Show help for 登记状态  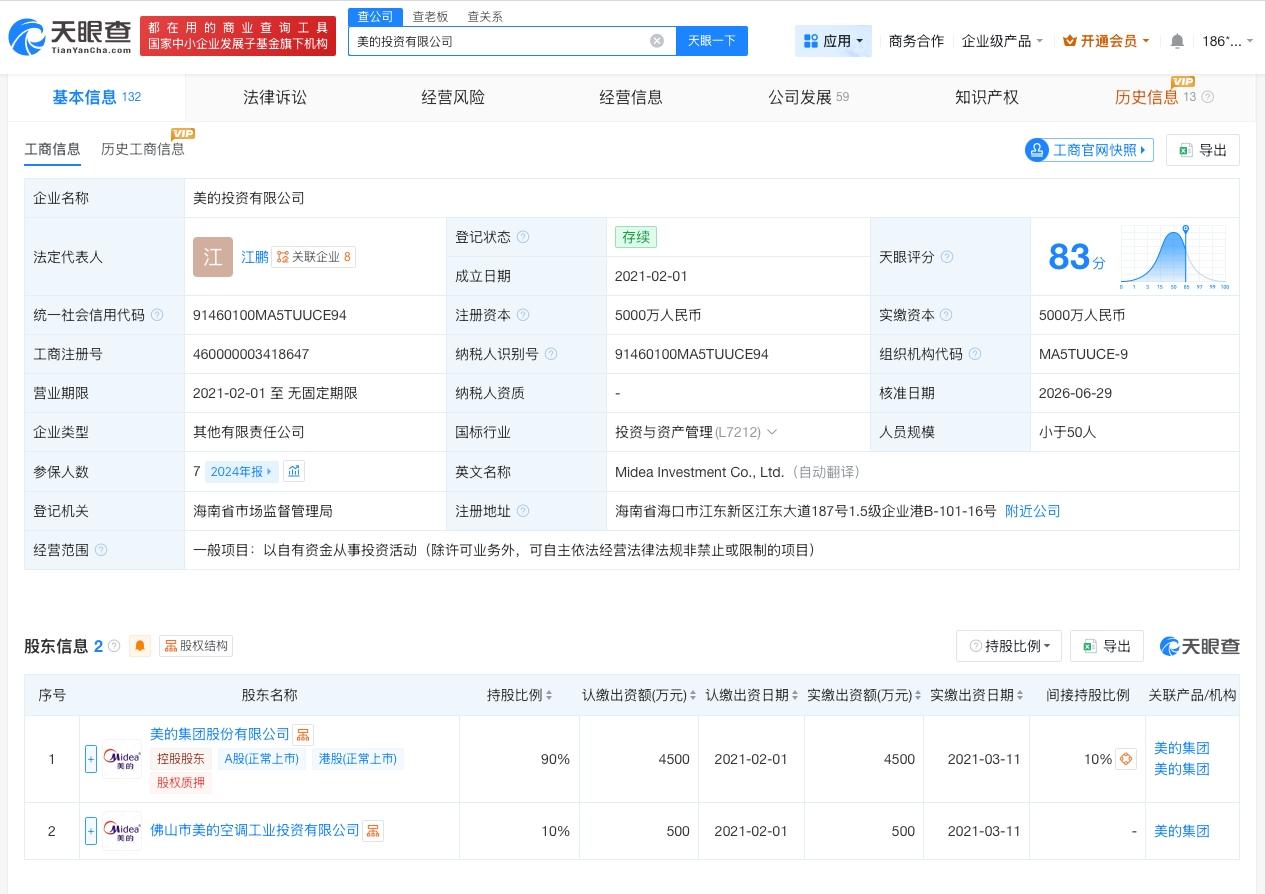click(x=522, y=237)
